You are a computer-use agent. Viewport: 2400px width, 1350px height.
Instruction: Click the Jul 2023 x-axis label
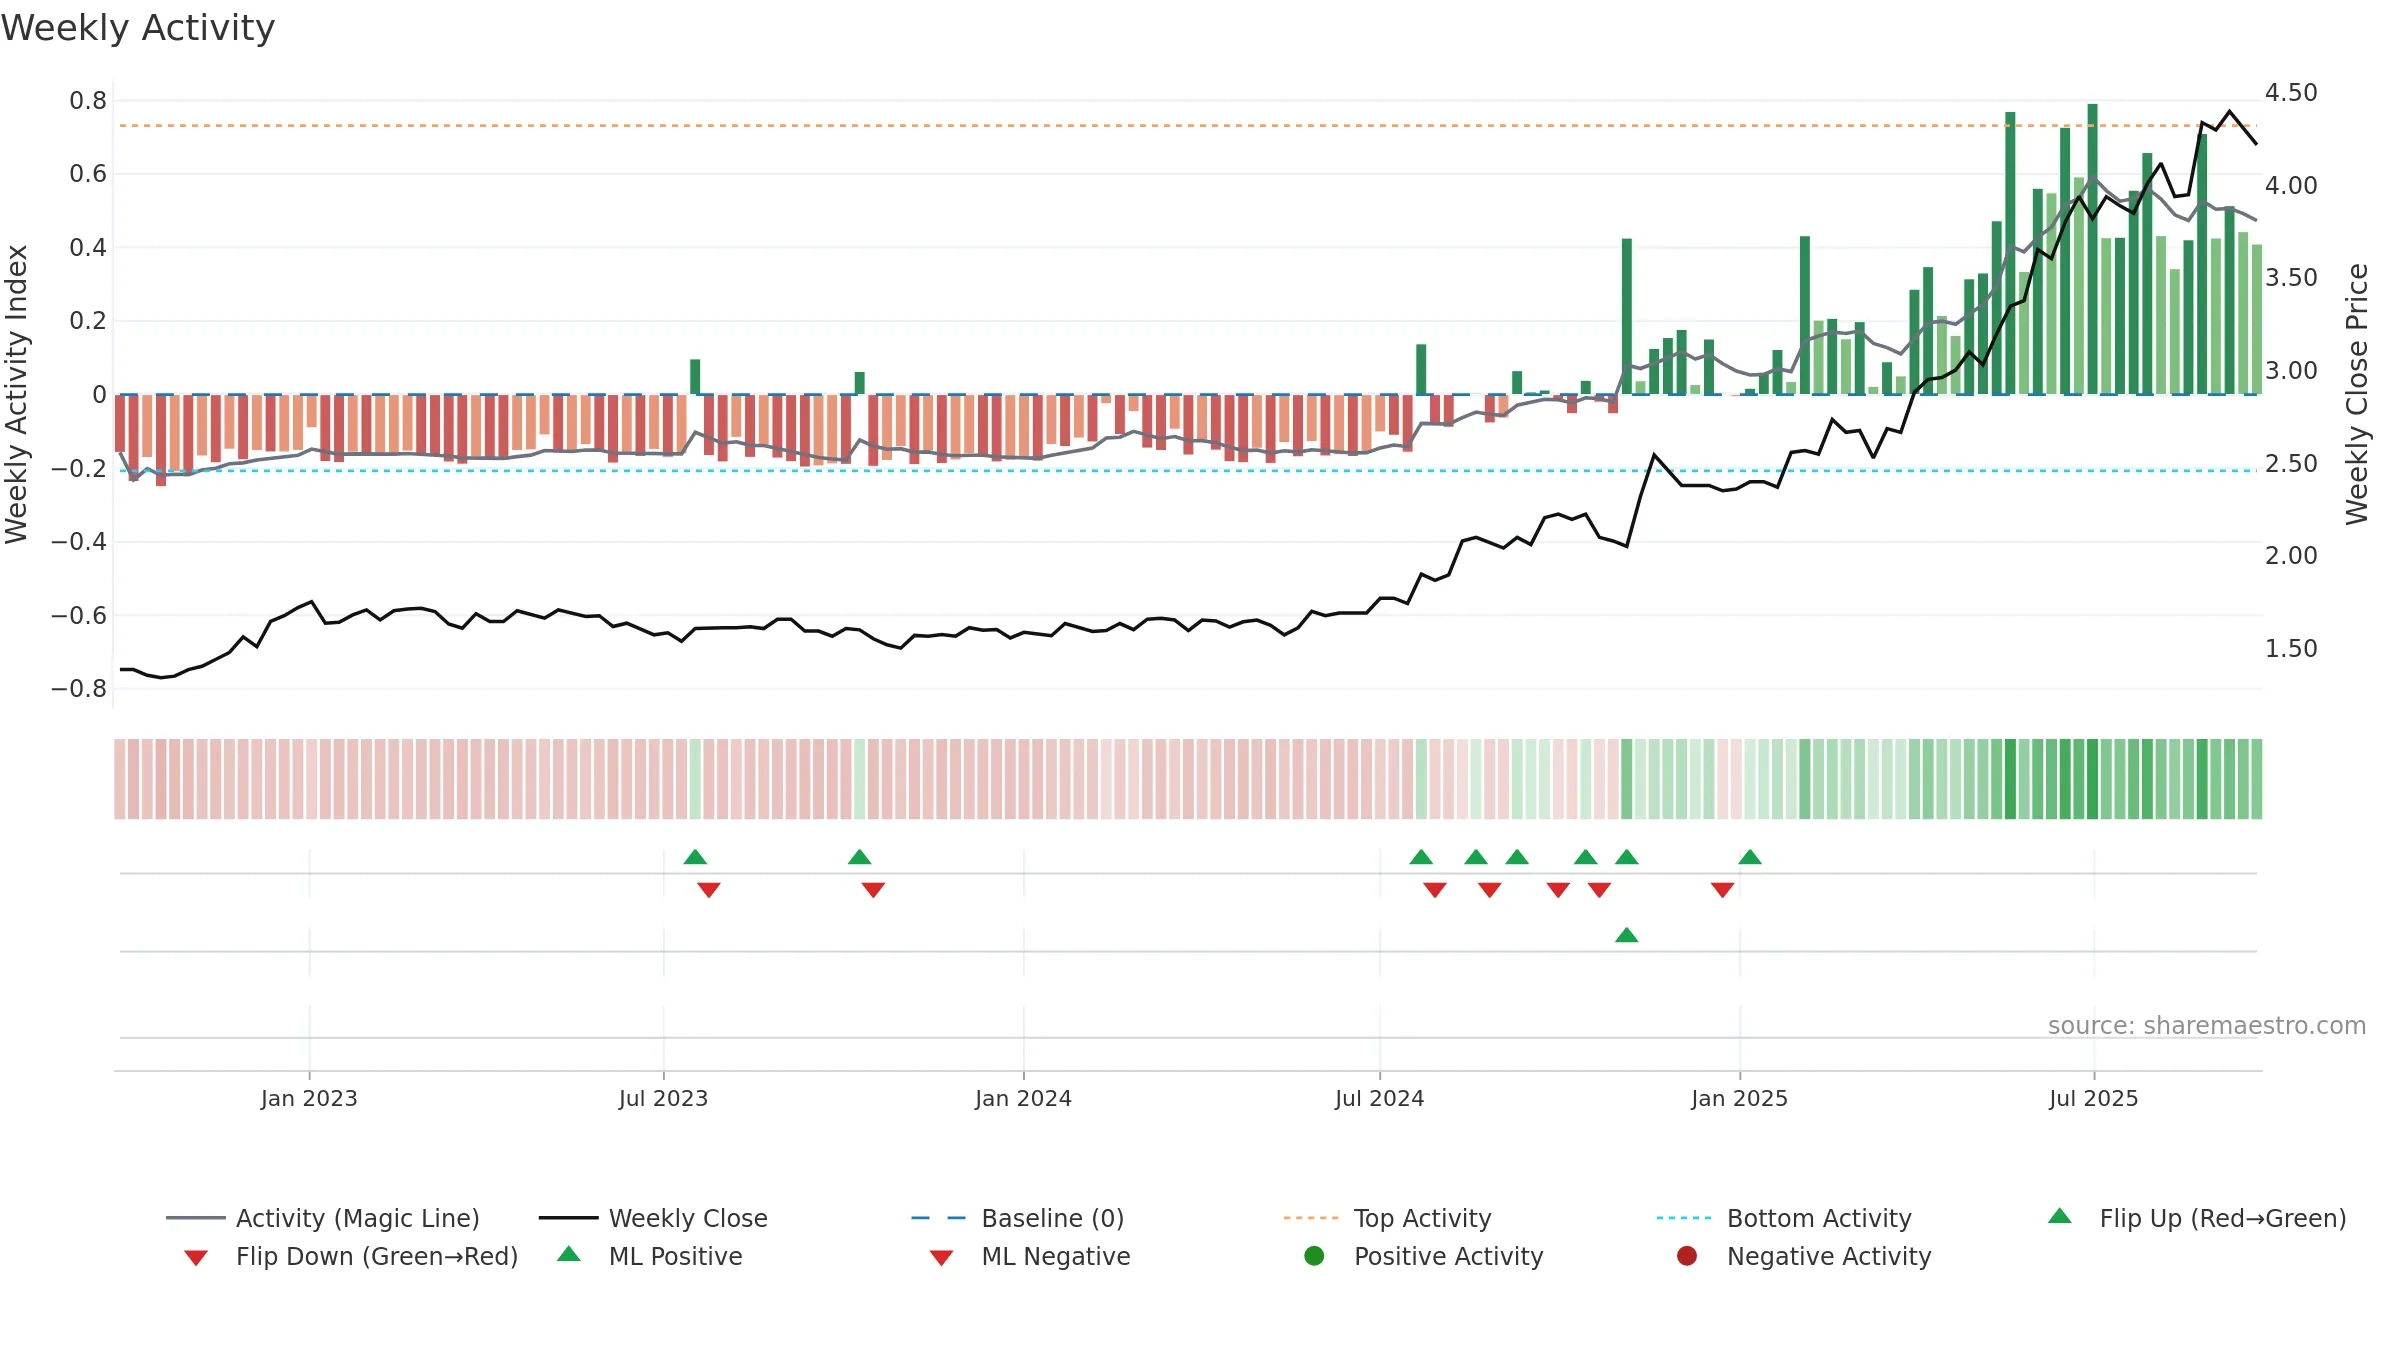(663, 1098)
